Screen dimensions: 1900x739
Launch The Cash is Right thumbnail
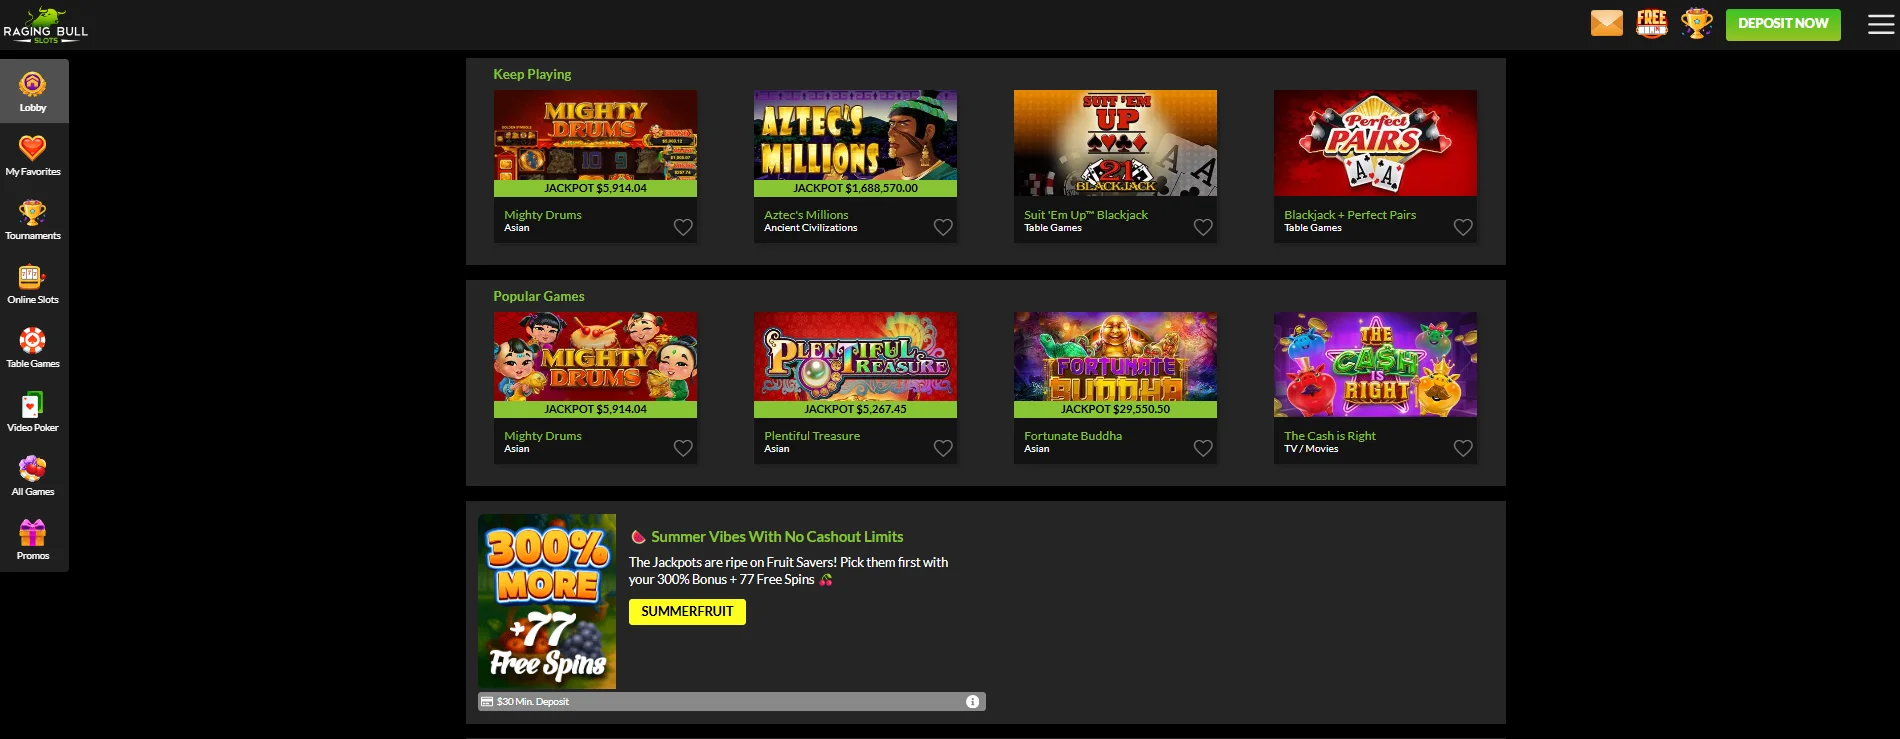[1375, 364]
